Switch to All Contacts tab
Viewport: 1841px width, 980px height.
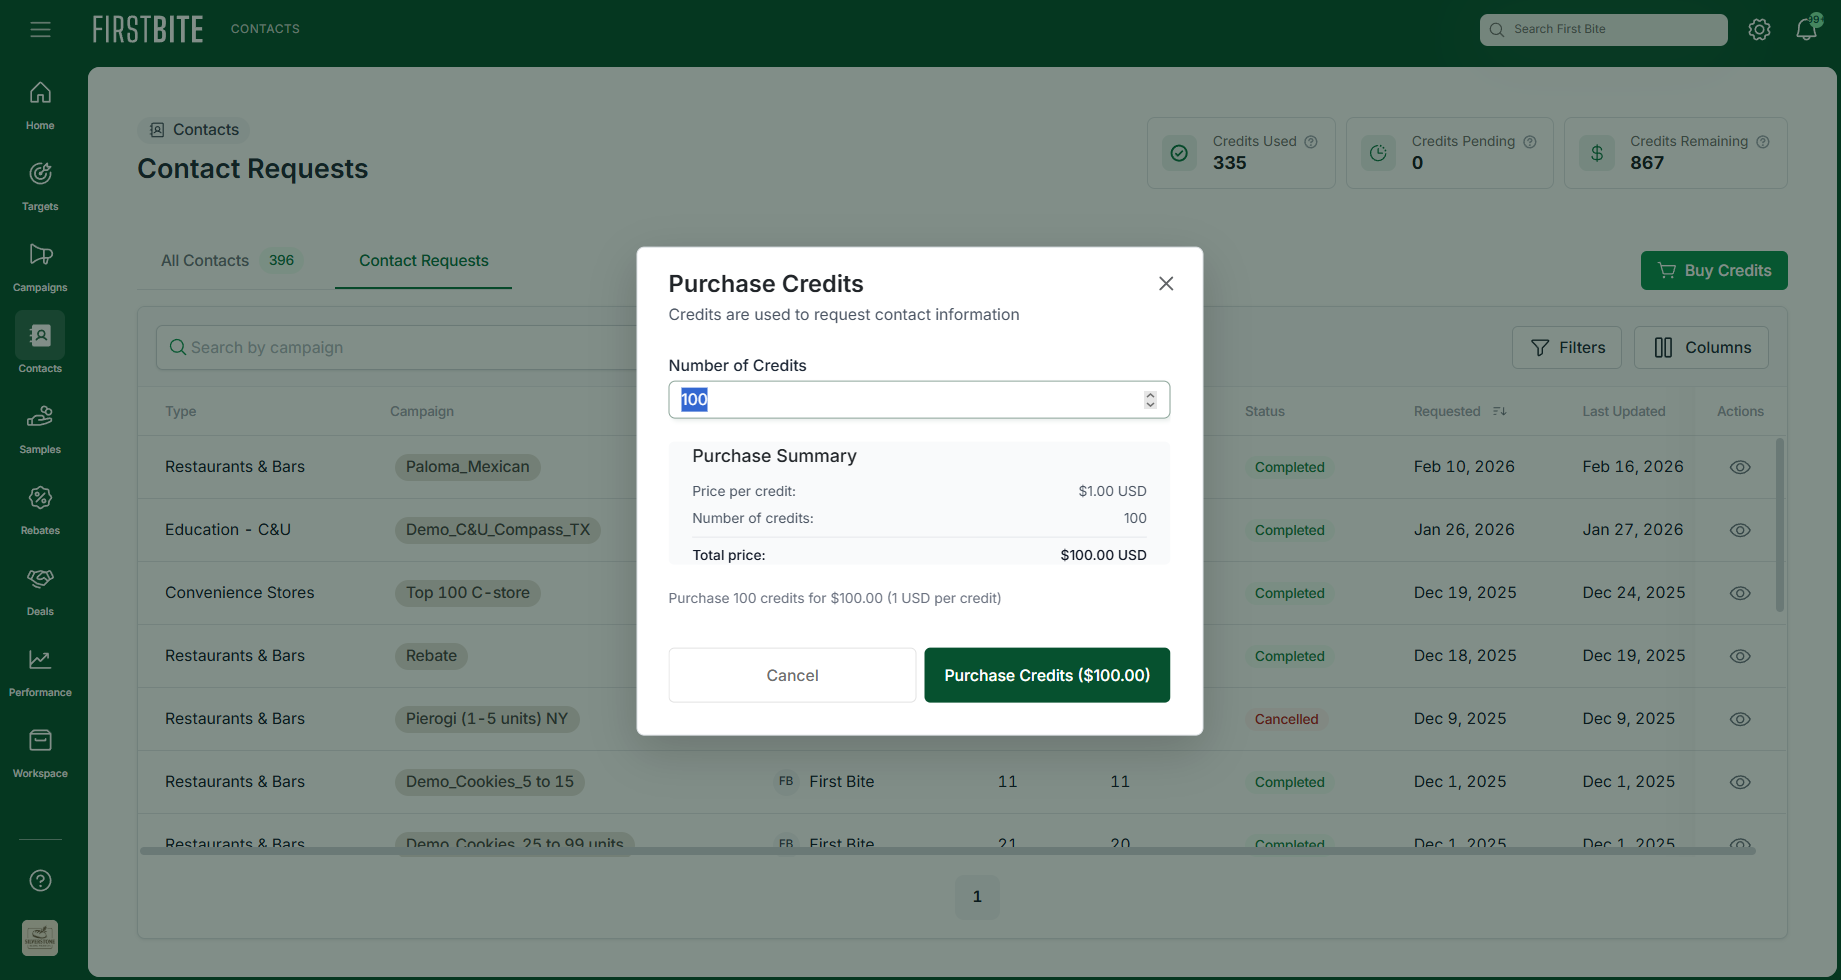[231, 261]
